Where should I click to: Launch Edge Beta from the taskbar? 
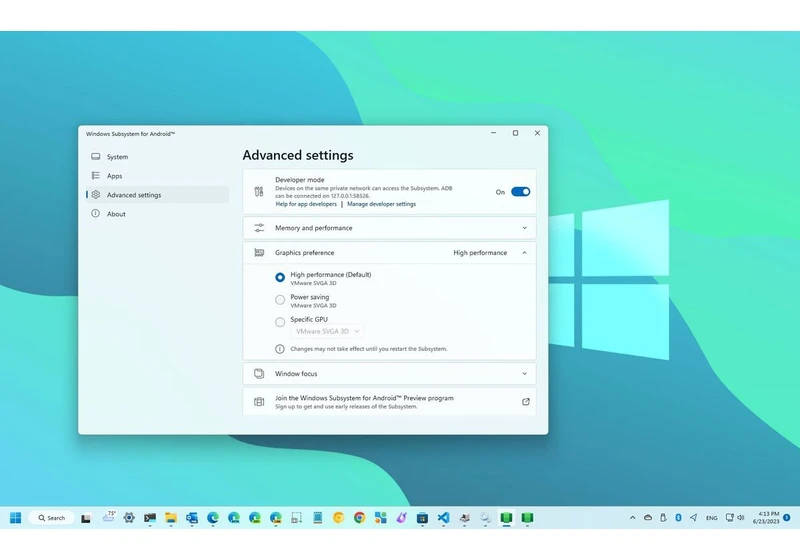(x=234, y=518)
